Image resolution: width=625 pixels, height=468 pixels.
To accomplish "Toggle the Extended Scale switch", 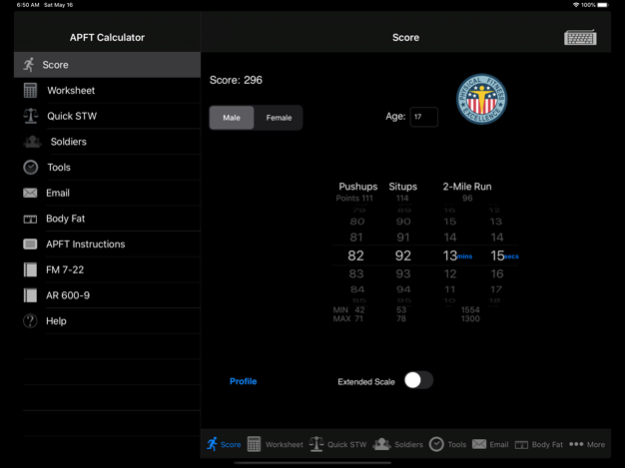I will (418, 381).
